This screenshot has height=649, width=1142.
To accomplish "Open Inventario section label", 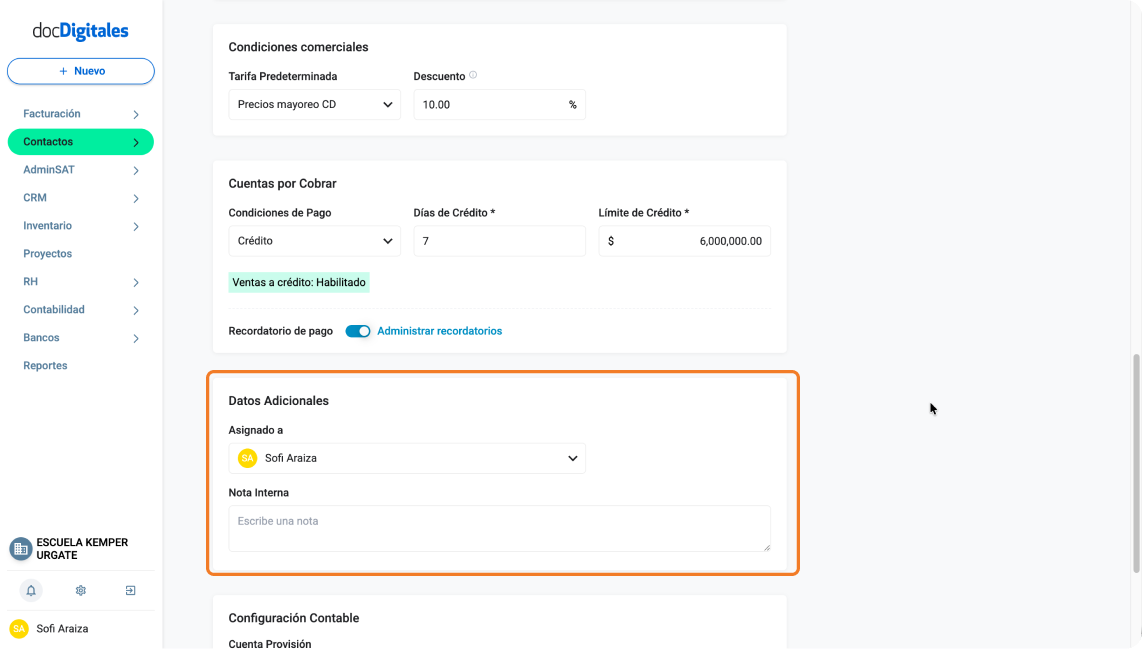I will 47,226.
